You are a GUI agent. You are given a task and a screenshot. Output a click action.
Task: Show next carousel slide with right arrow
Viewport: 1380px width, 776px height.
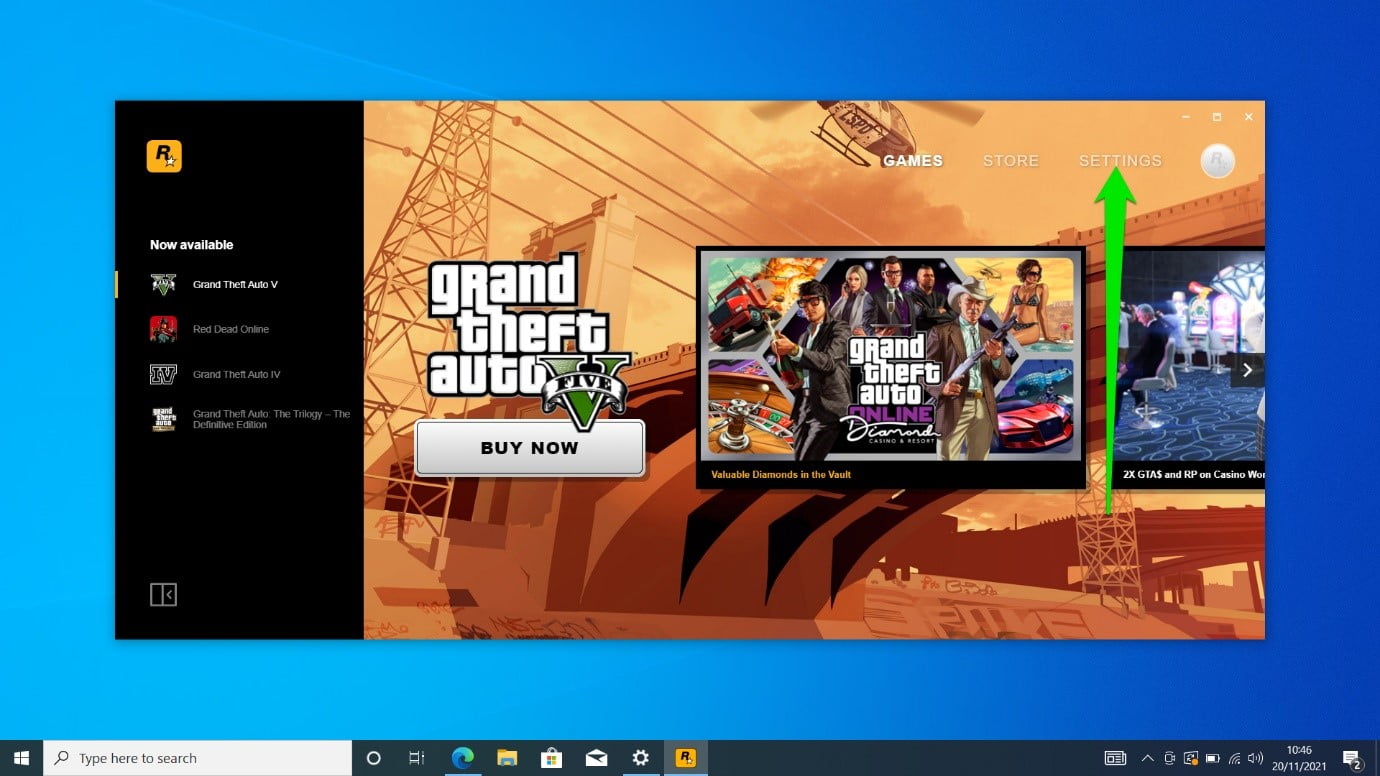pos(1246,370)
